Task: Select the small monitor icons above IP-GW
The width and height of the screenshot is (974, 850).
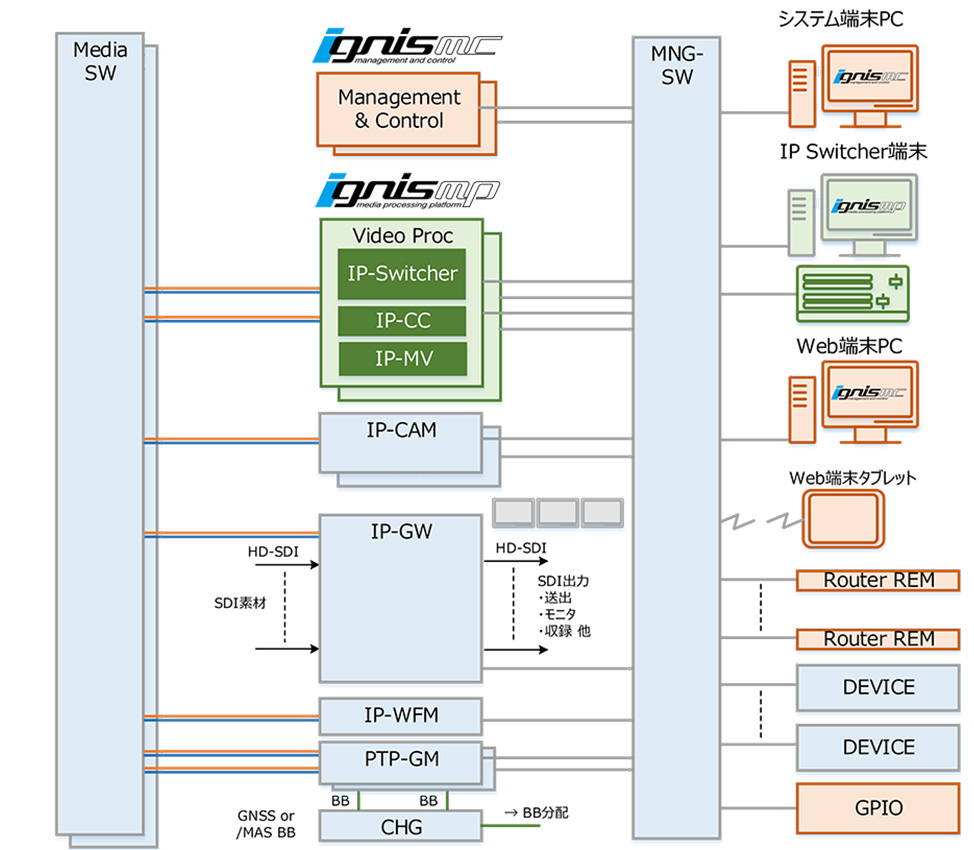Action: click(557, 512)
